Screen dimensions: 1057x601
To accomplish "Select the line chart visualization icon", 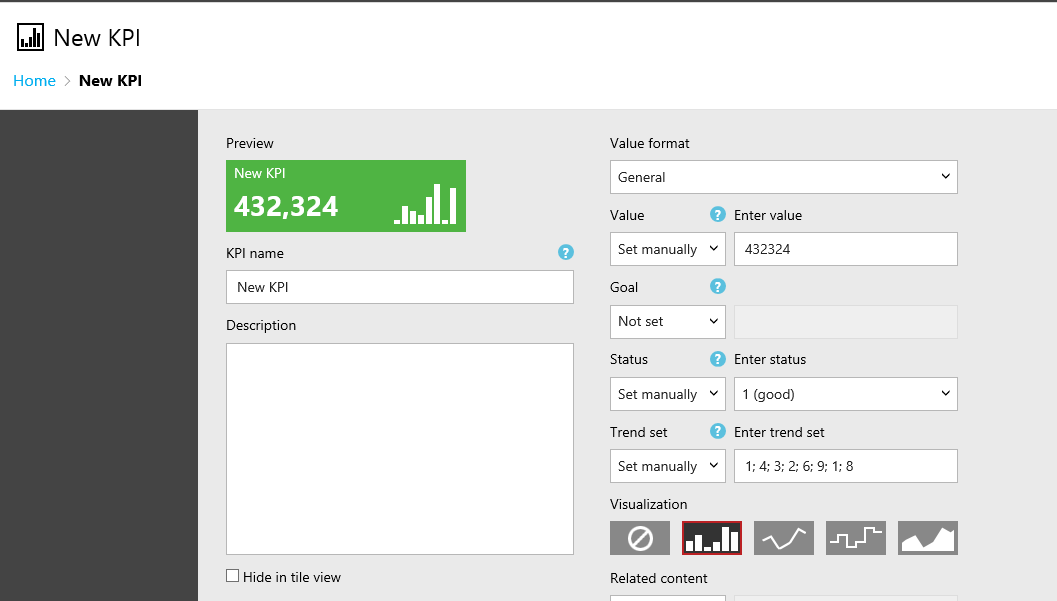I will tap(783, 538).
